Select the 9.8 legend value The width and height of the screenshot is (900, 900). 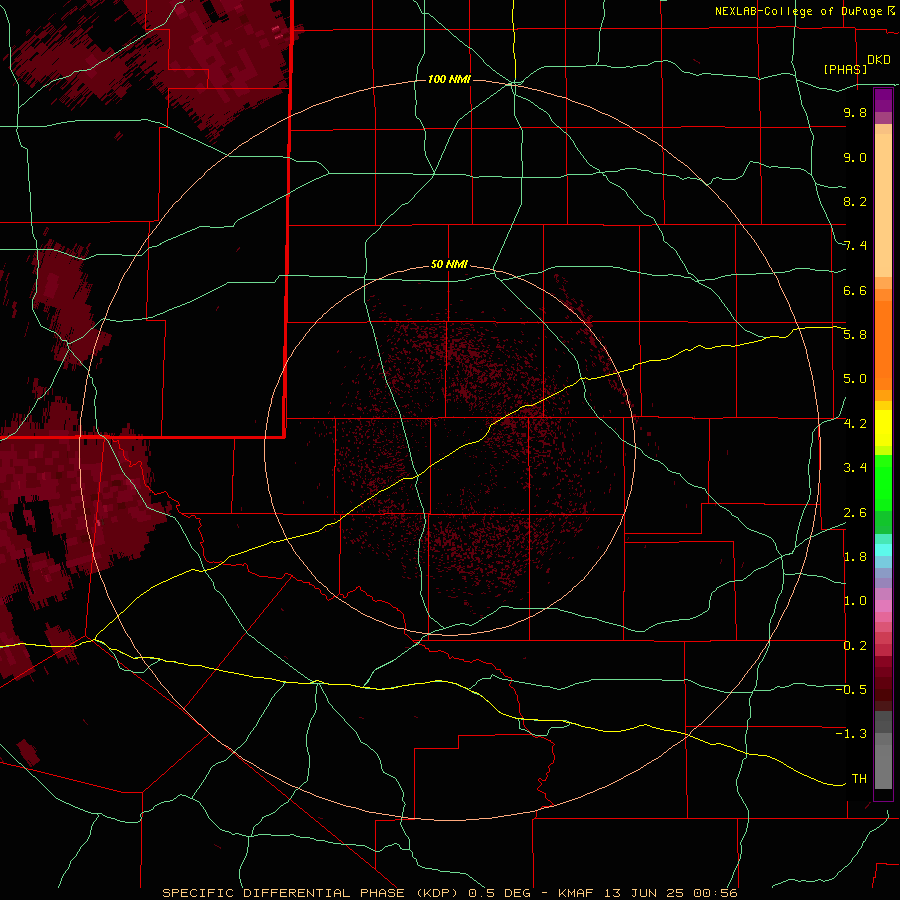coord(855,112)
